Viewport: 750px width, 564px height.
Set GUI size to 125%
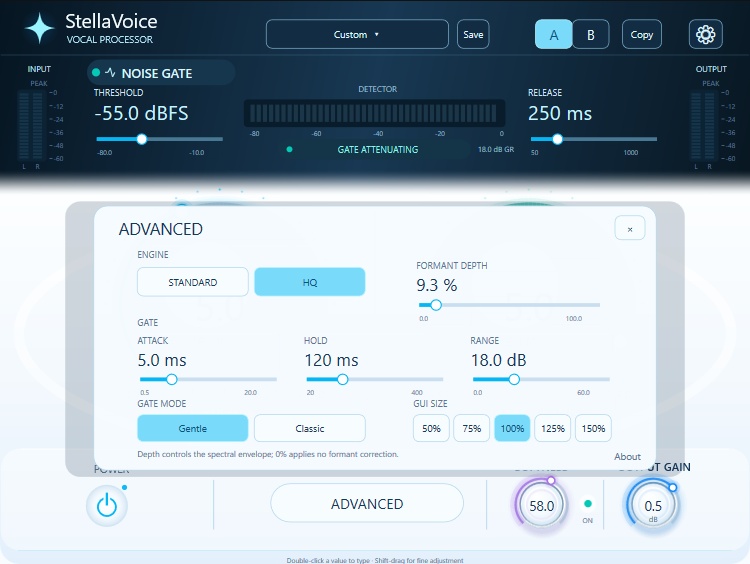552,428
